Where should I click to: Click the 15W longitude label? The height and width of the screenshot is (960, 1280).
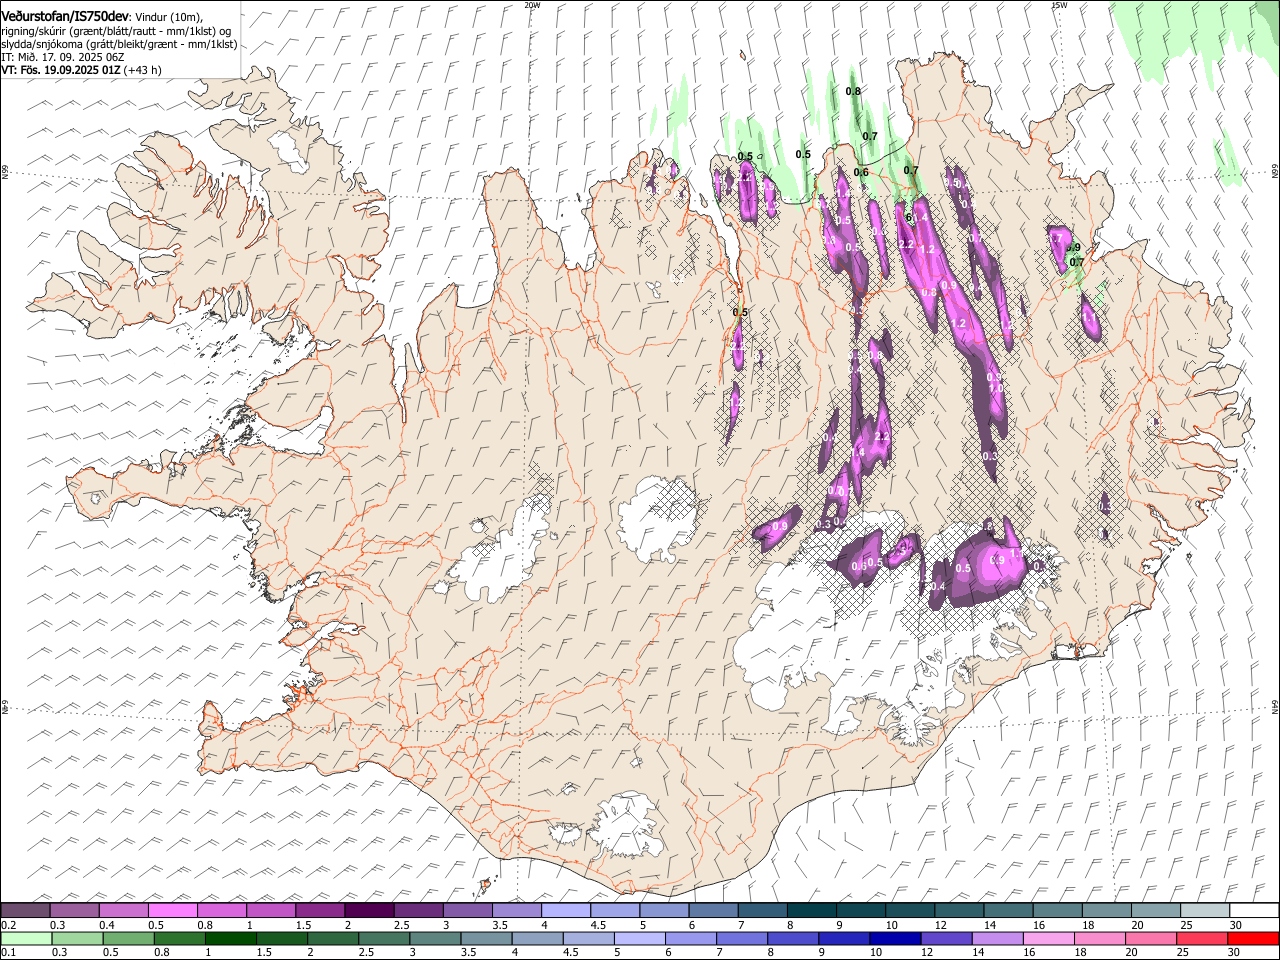1059,5
